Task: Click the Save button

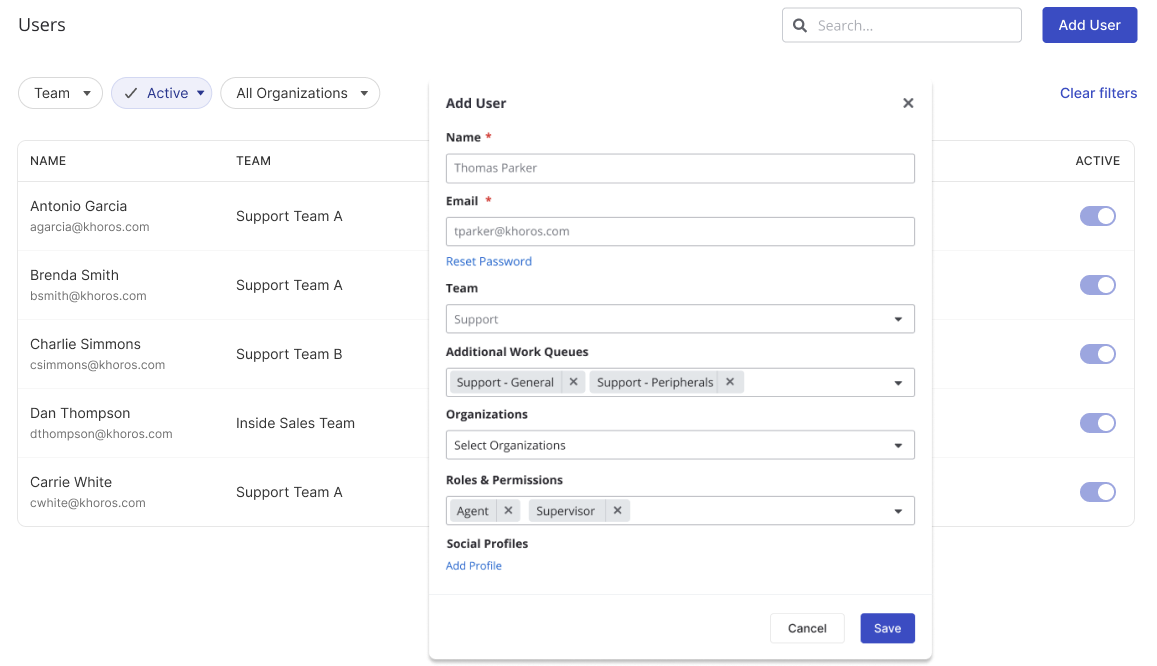Action: click(x=887, y=628)
